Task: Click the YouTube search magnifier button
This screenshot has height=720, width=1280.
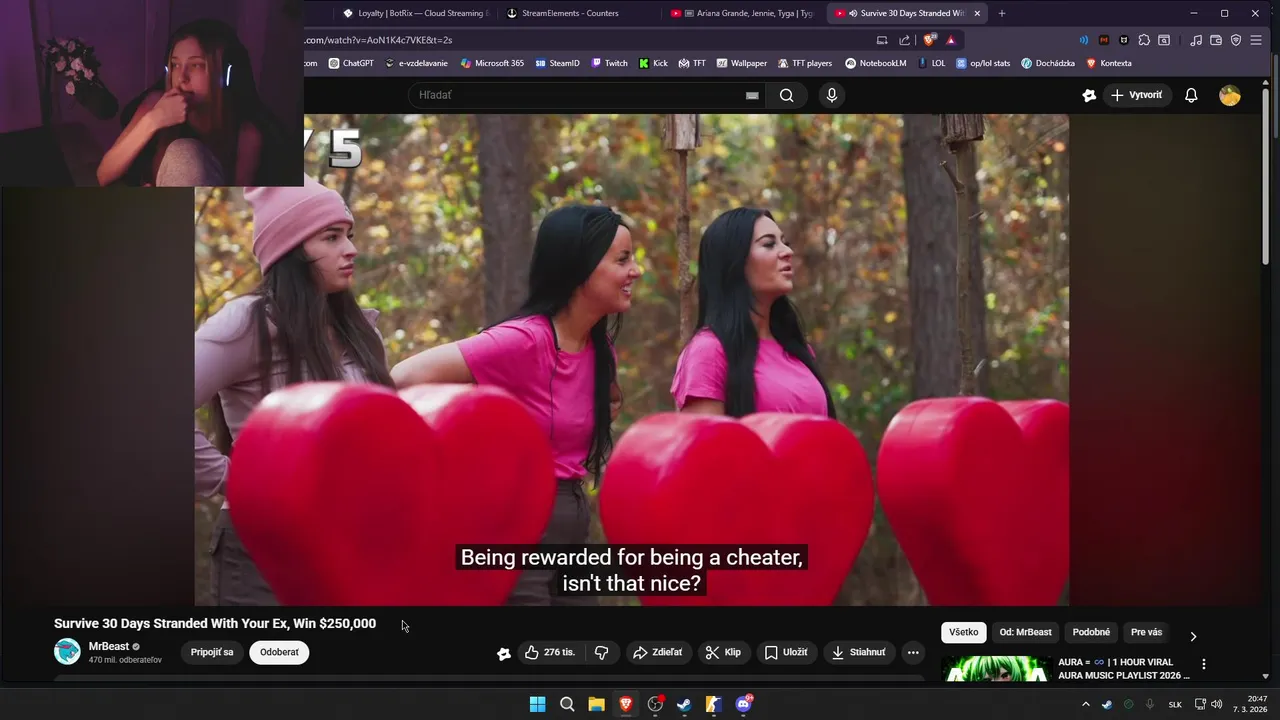Action: pyautogui.click(x=787, y=95)
